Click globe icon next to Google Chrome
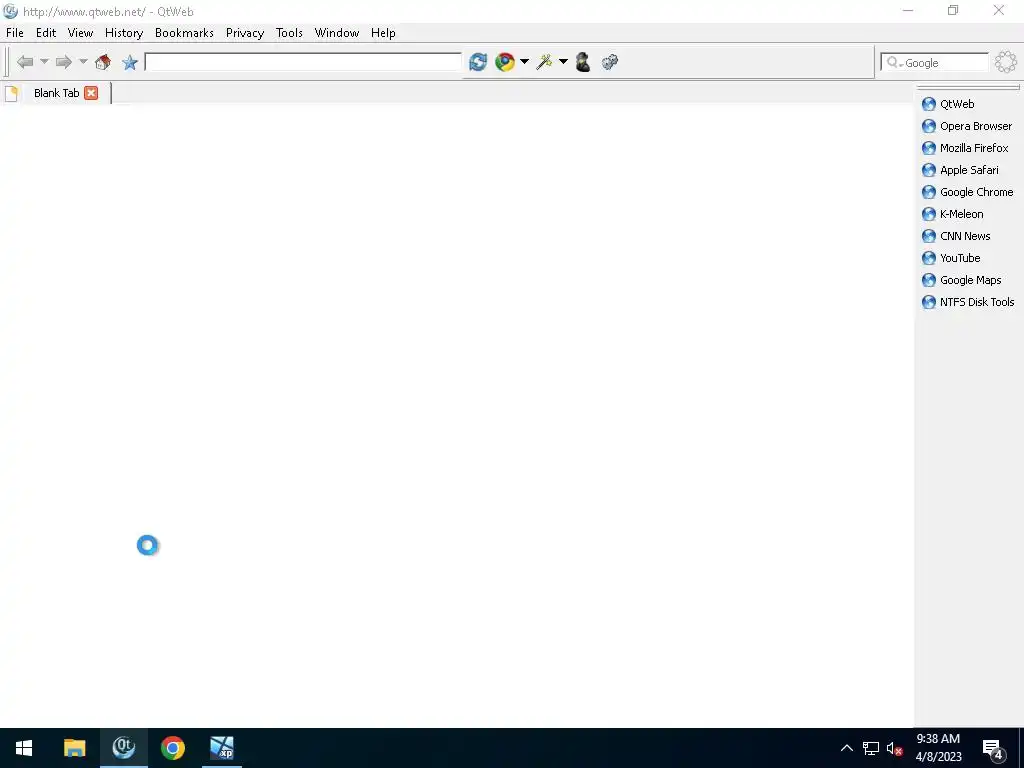The height and width of the screenshot is (768, 1024). coord(929,192)
